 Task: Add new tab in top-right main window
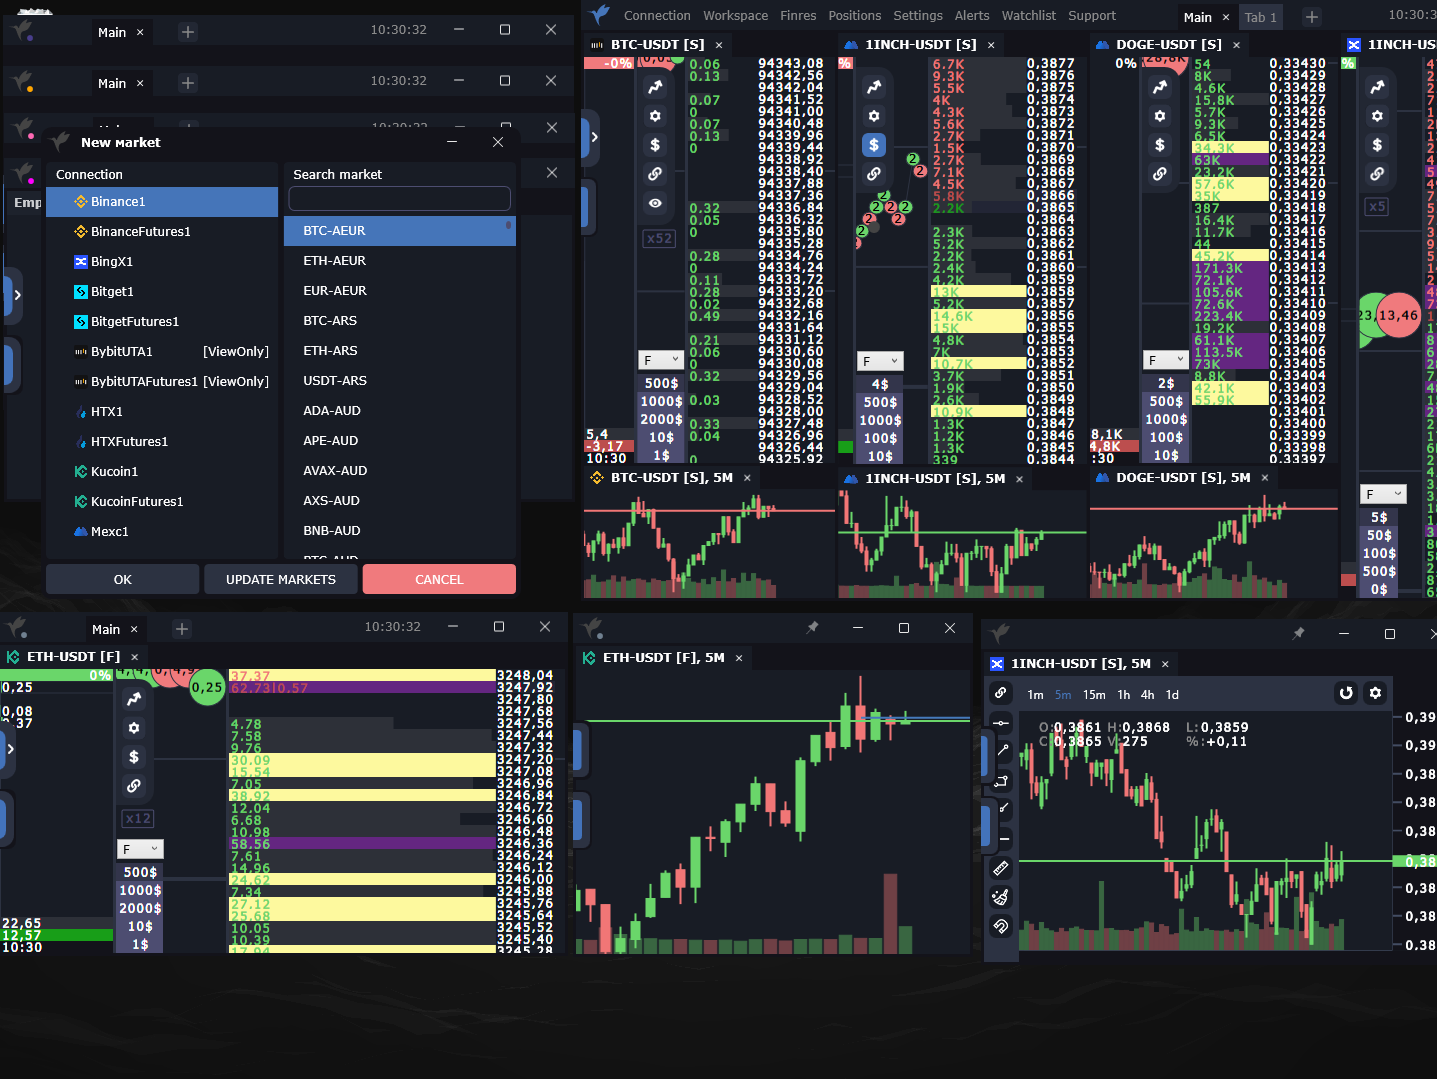tap(1312, 17)
